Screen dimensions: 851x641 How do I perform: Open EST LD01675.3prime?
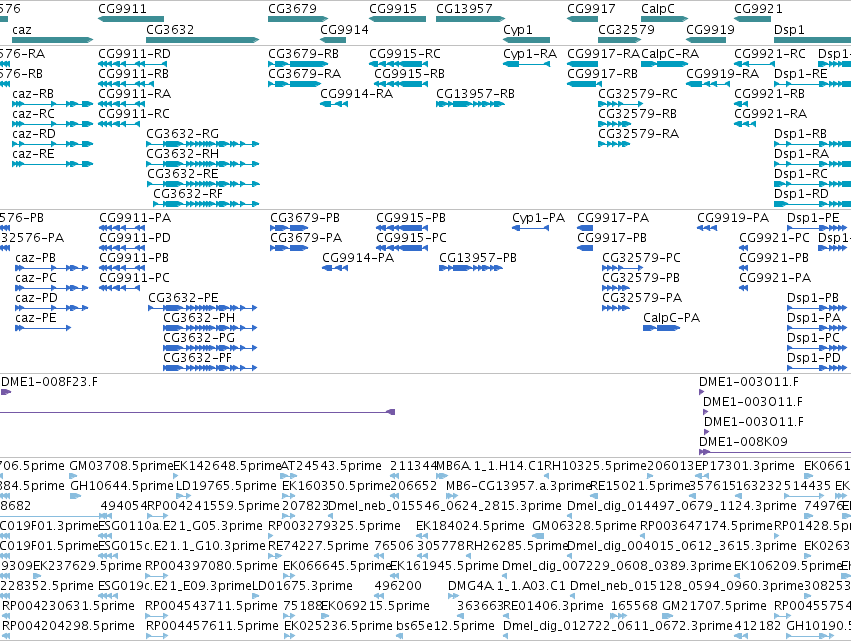[303, 586]
